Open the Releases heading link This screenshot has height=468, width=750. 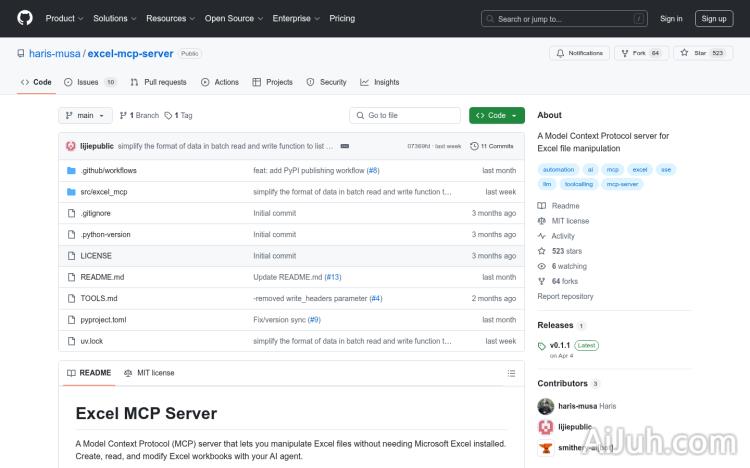click(555, 325)
